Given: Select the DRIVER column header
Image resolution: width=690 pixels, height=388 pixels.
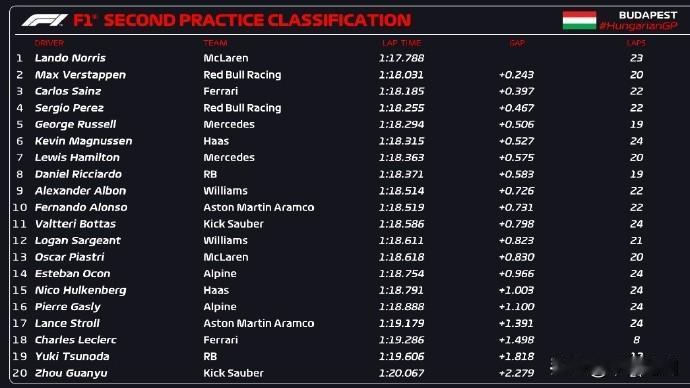Looking at the screenshot, I should 49,43.
